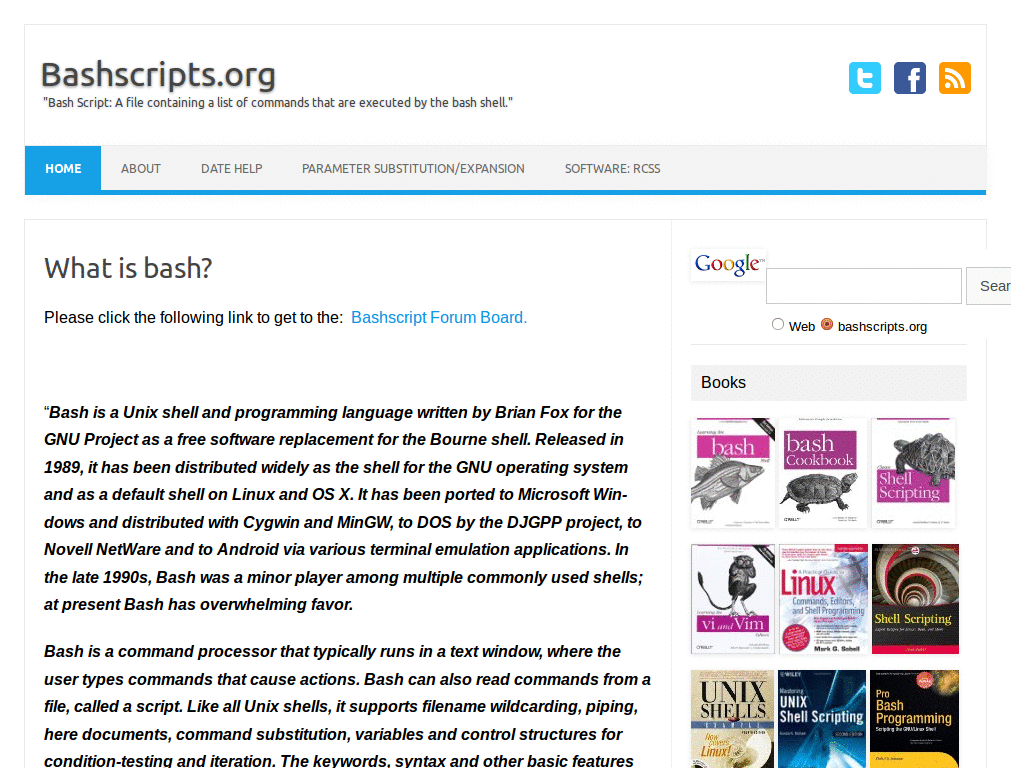Open the Twitter social icon

click(865, 78)
